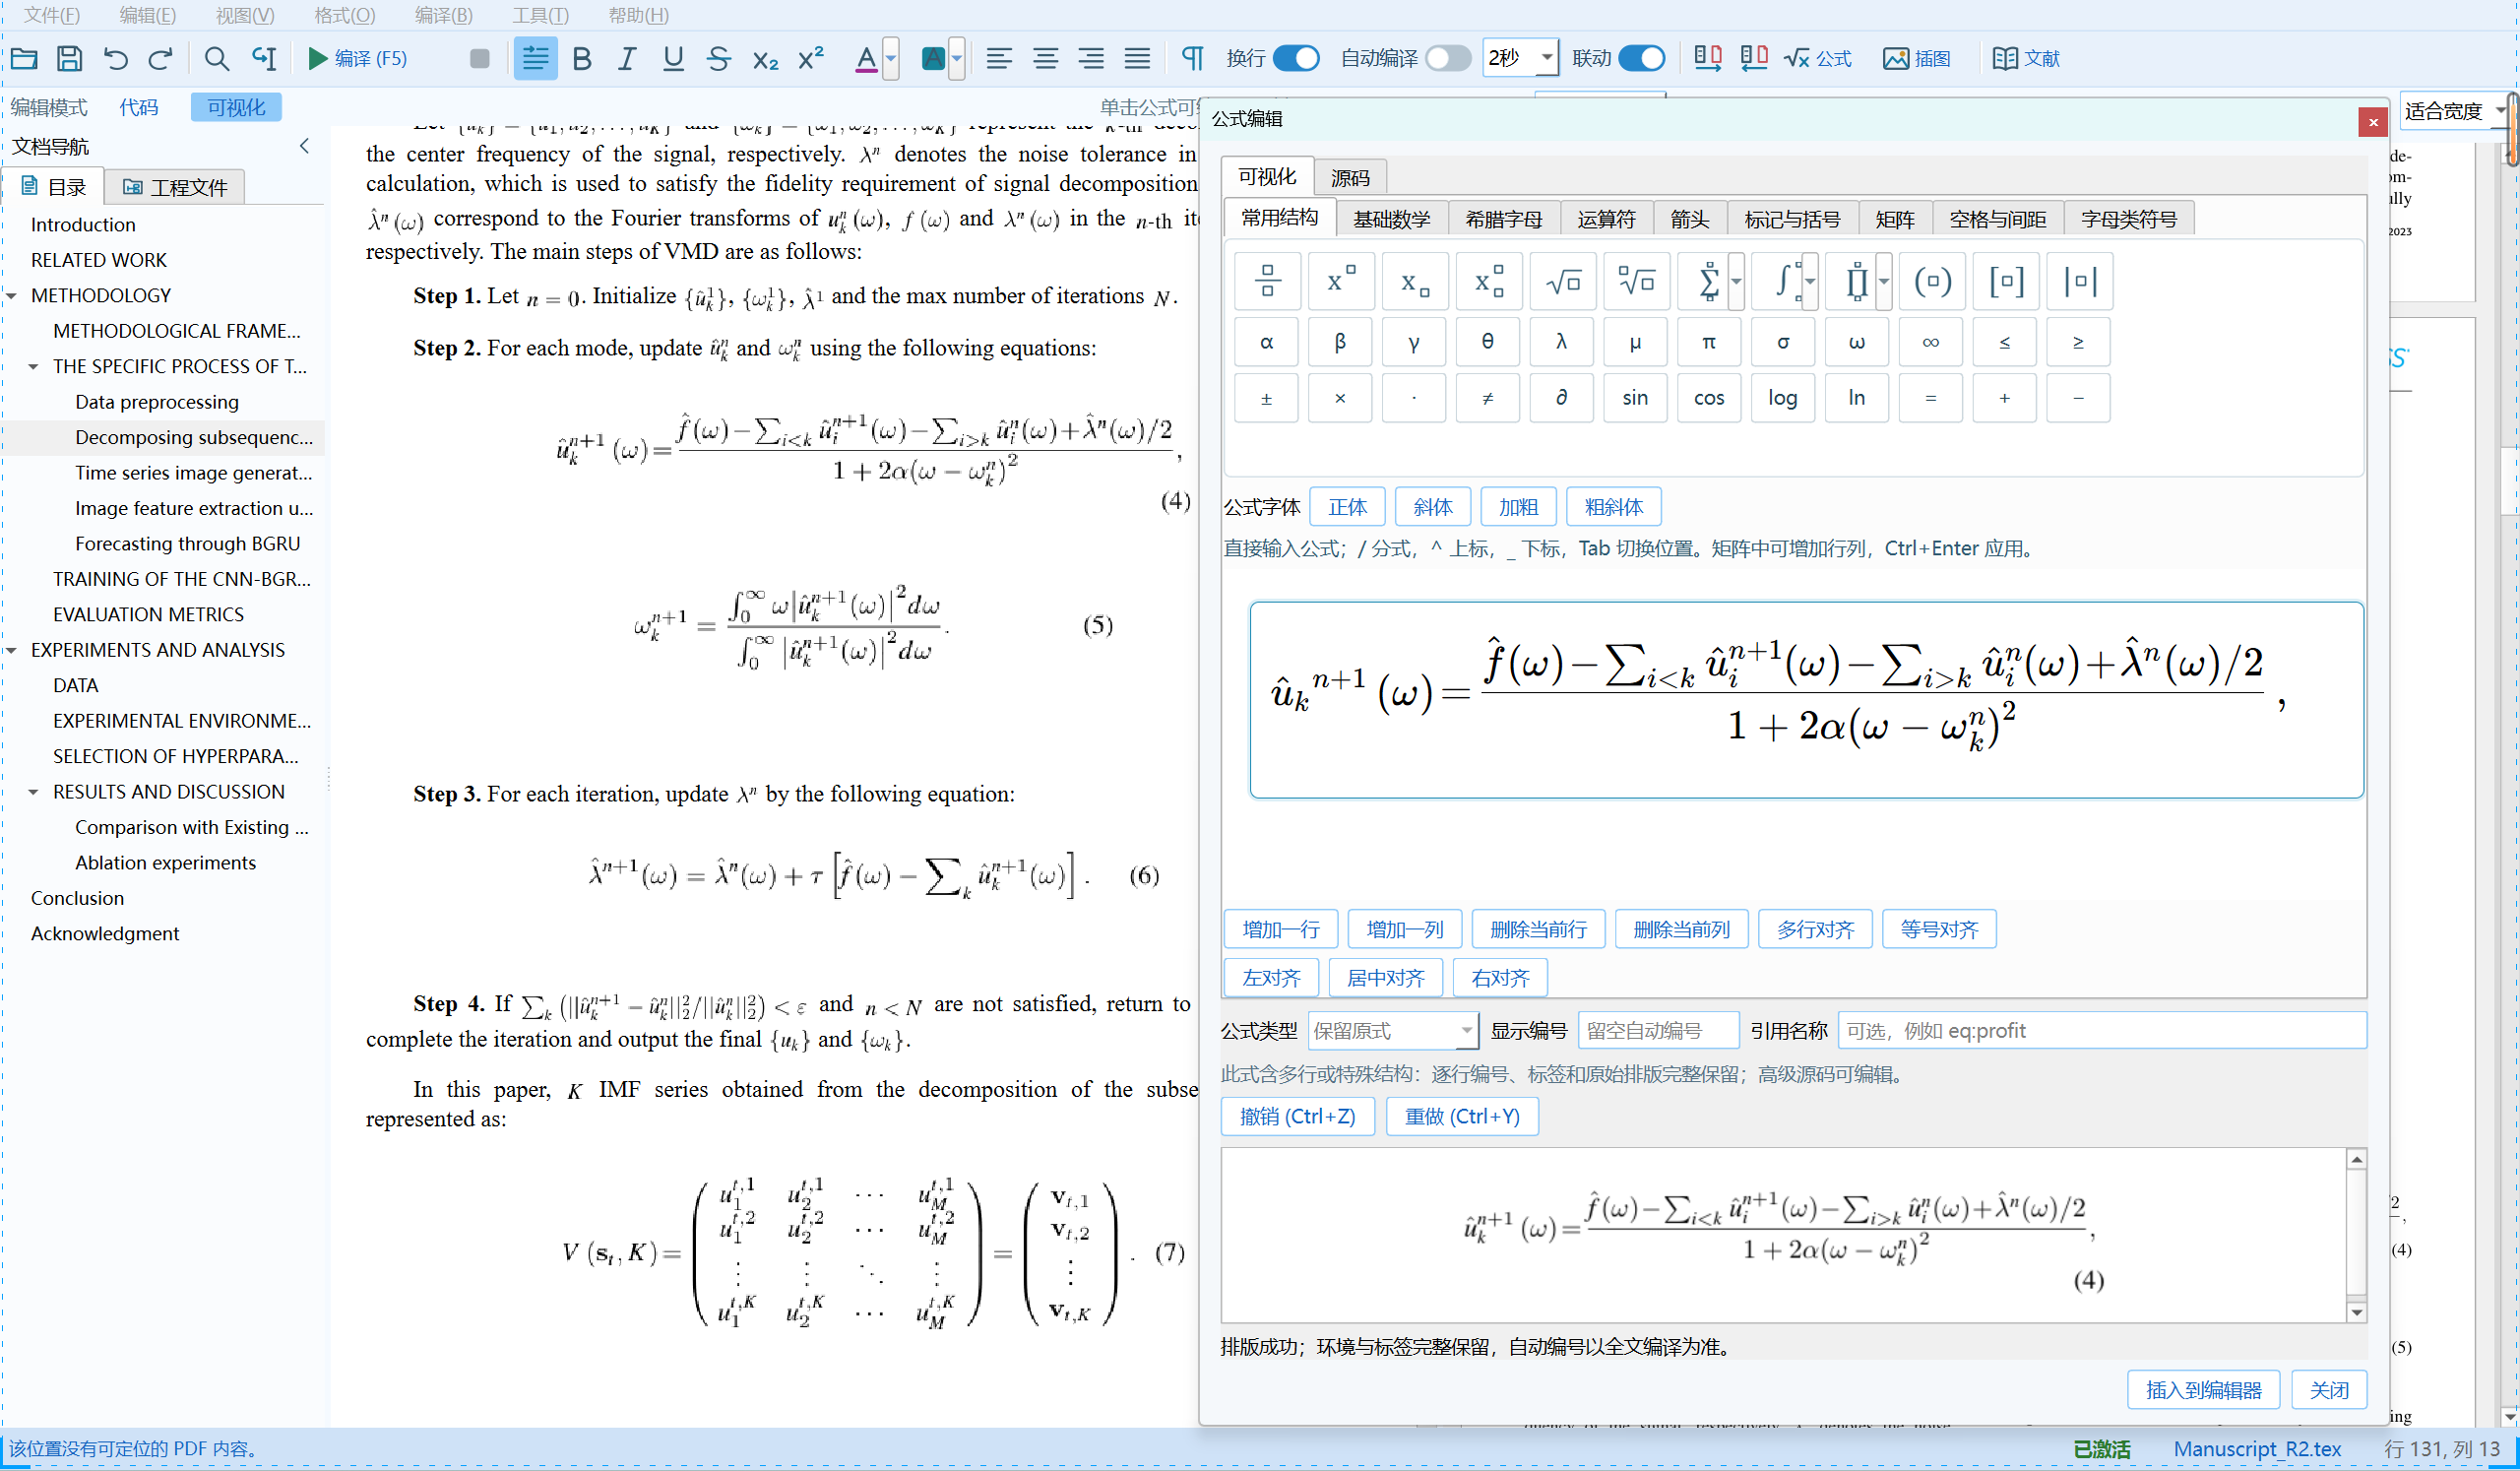2520x1471 pixels.
Task: Enable the 自动编译 auto-compile switch
Action: (x=1448, y=58)
